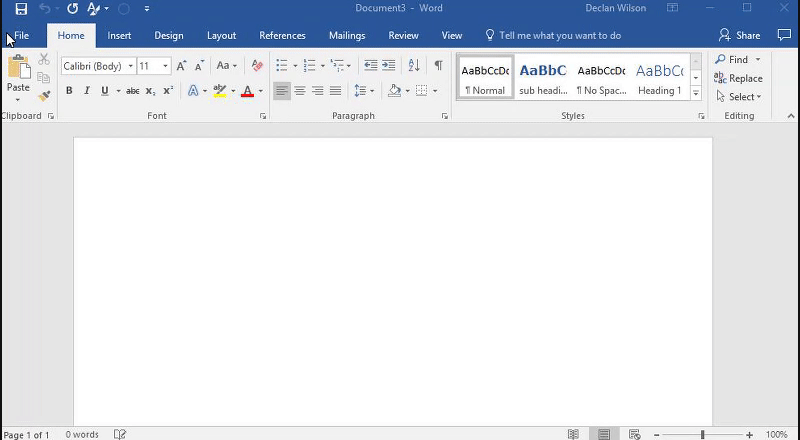
Task: Open the References ribbon tab
Action: point(282,36)
